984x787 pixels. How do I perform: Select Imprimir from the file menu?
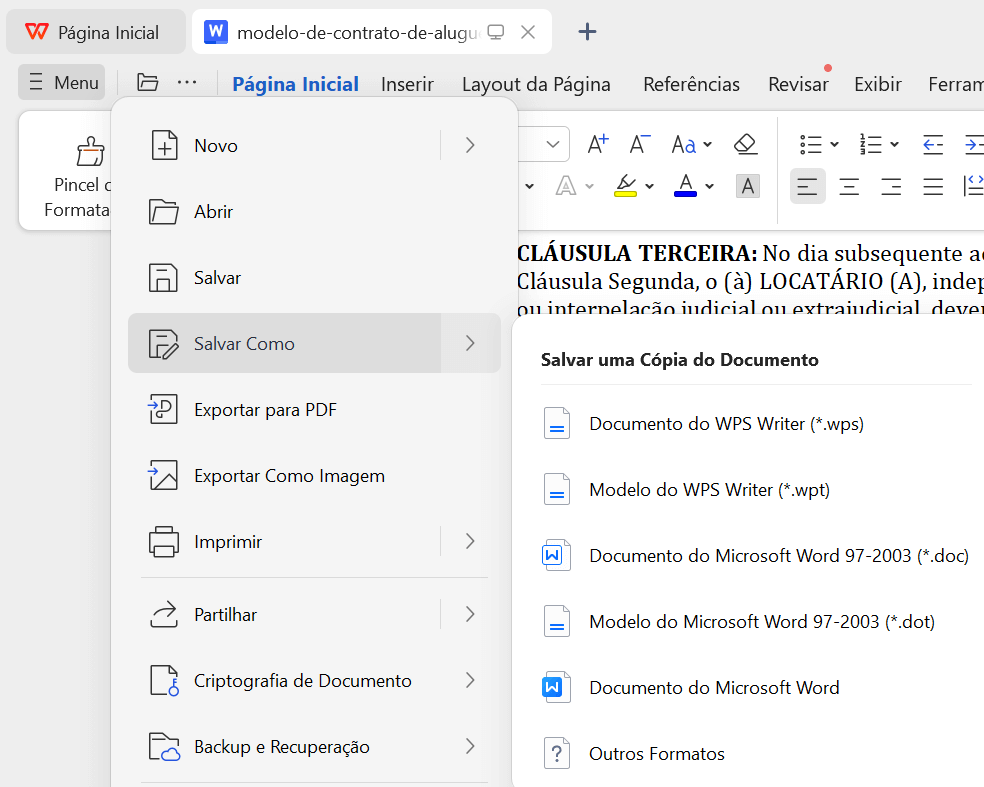(x=228, y=541)
